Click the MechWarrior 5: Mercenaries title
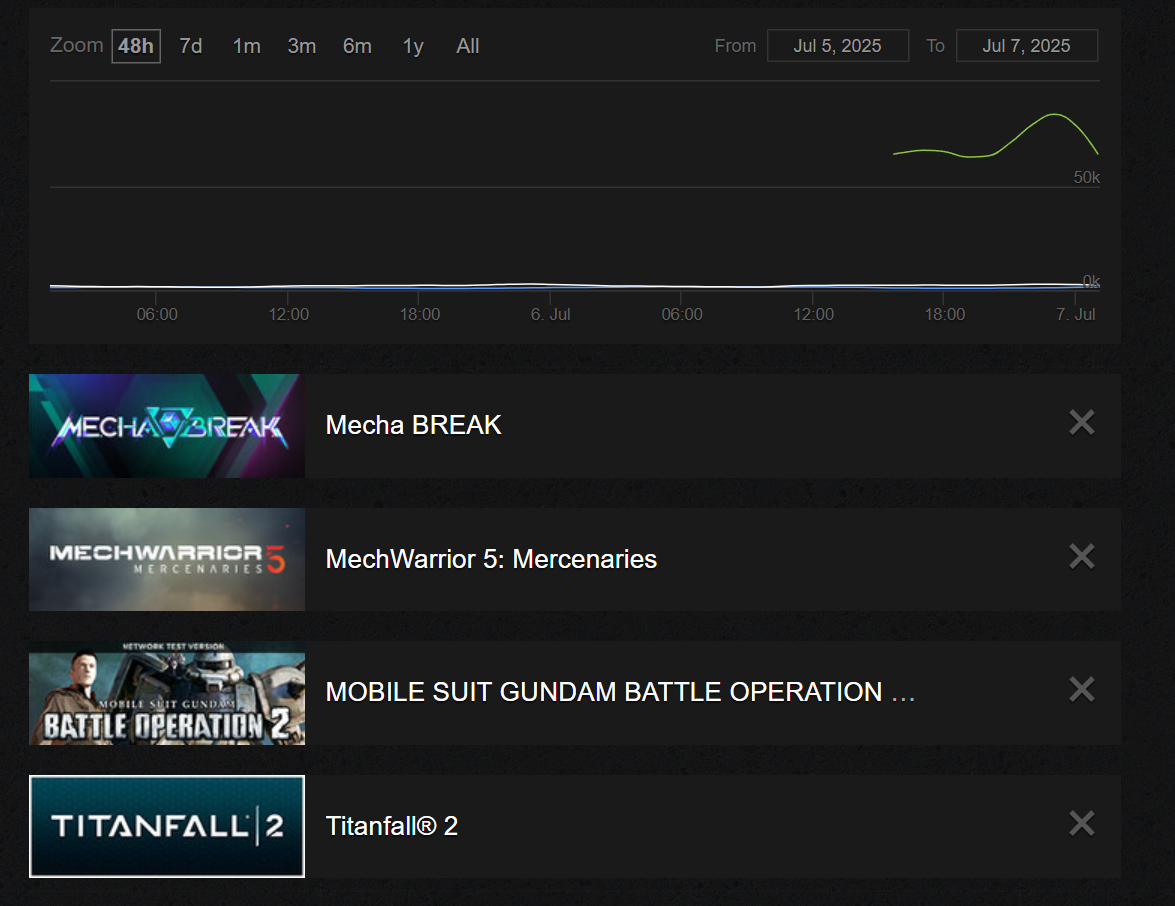Image resolution: width=1175 pixels, height=906 pixels. [x=491, y=559]
